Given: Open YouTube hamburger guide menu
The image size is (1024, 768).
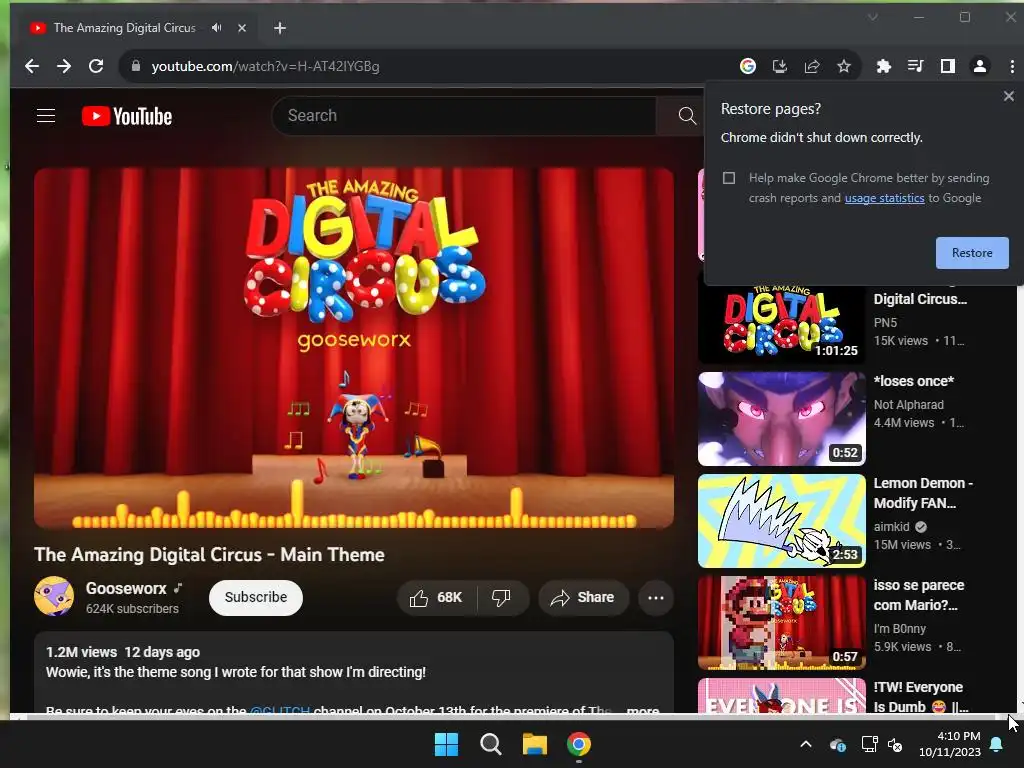Looking at the screenshot, I should pyautogui.click(x=46, y=116).
